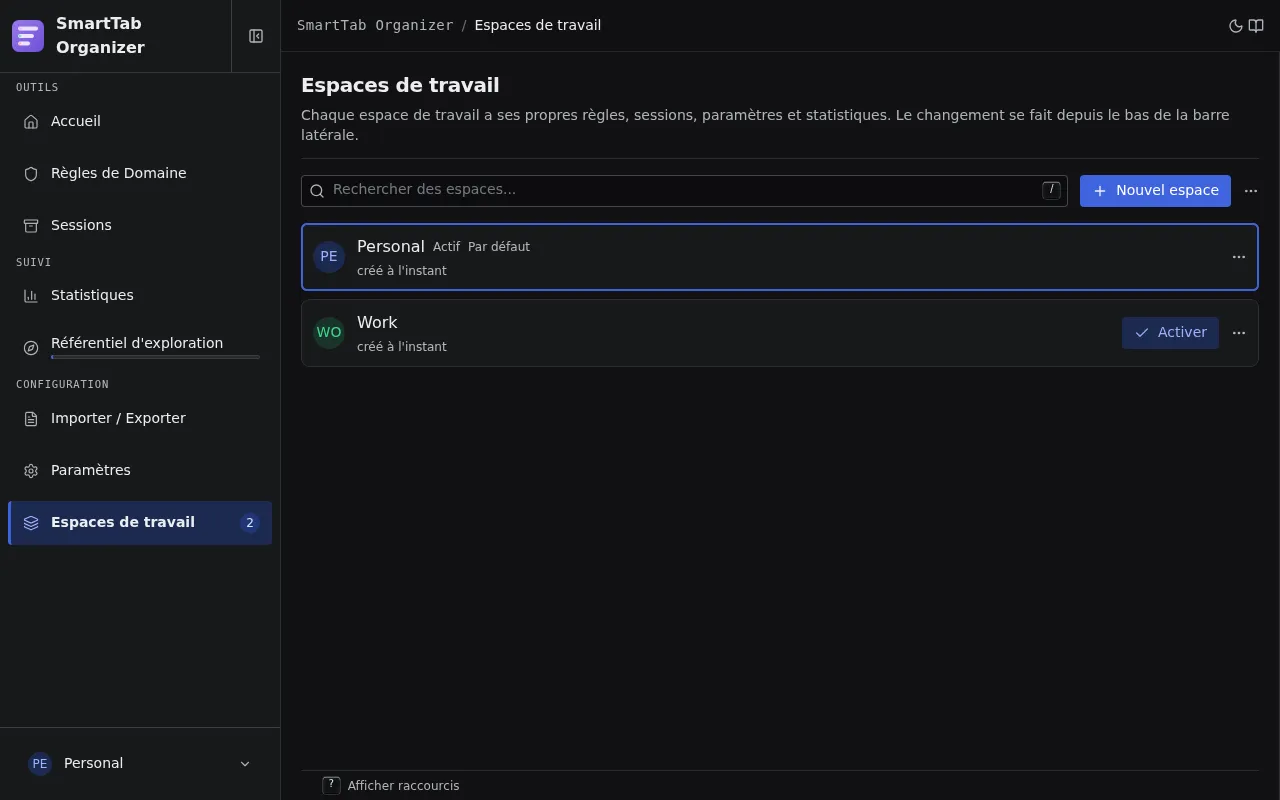Click the Espaces de travail layers icon
Image resolution: width=1280 pixels, height=800 pixels.
[x=31, y=522]
